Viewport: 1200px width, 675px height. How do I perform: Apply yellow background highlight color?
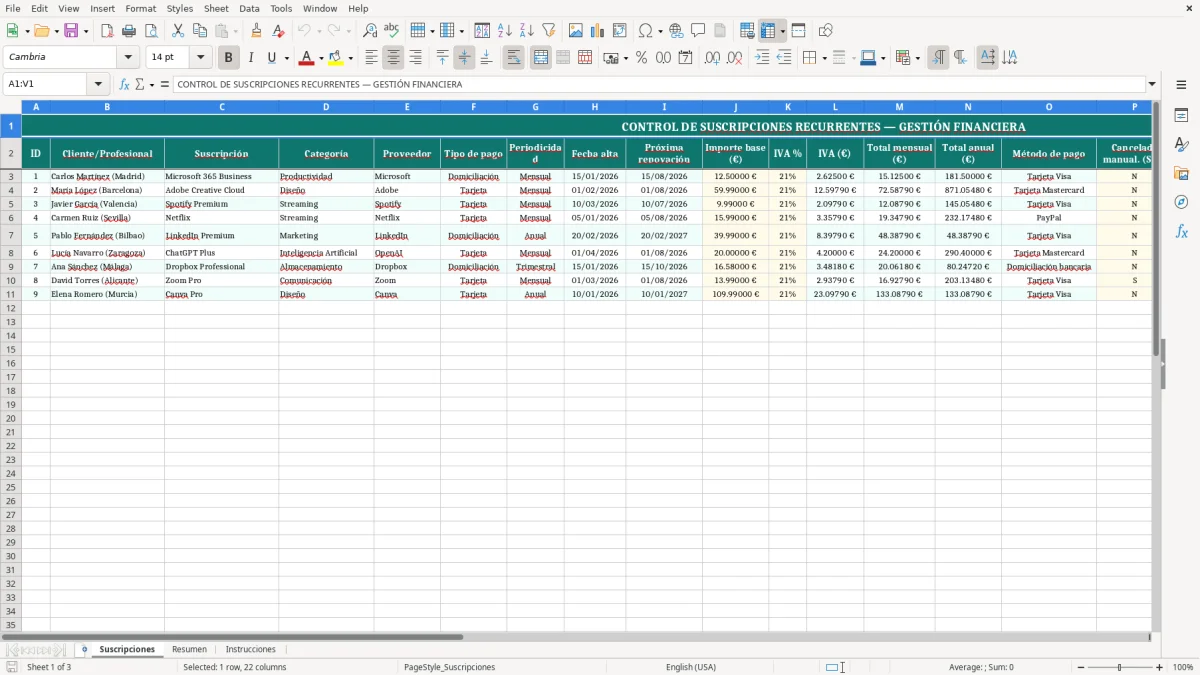(x=335, y=58)
